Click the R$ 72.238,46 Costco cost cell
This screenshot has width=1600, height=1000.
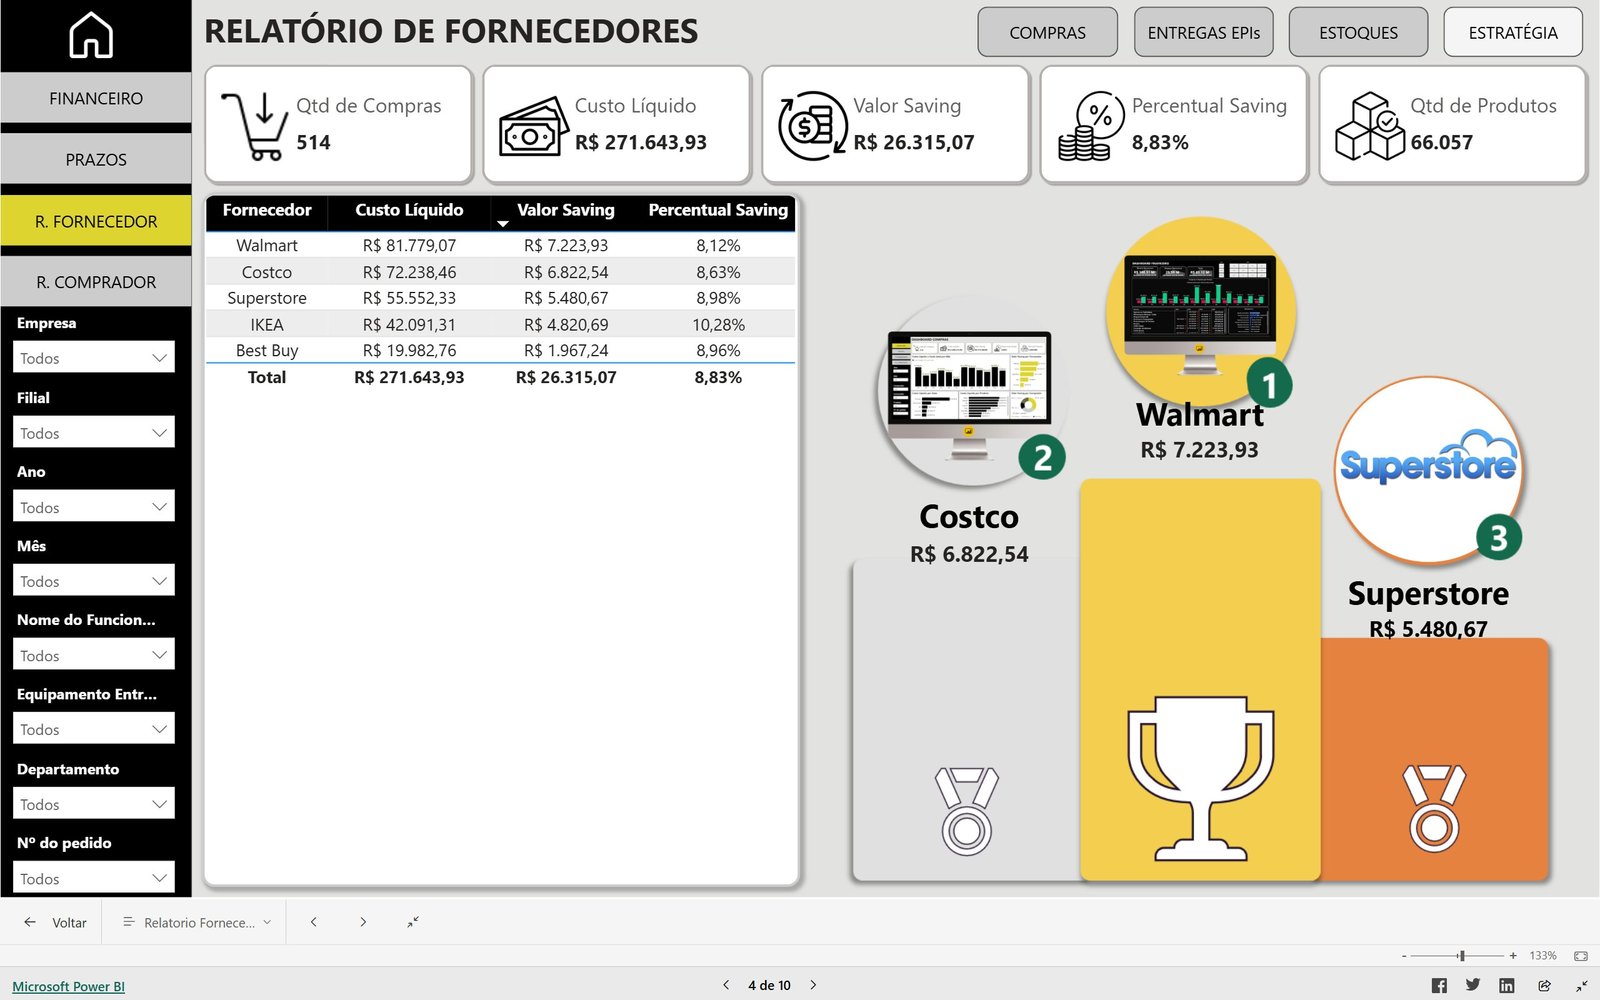click(x=409, y=272)
